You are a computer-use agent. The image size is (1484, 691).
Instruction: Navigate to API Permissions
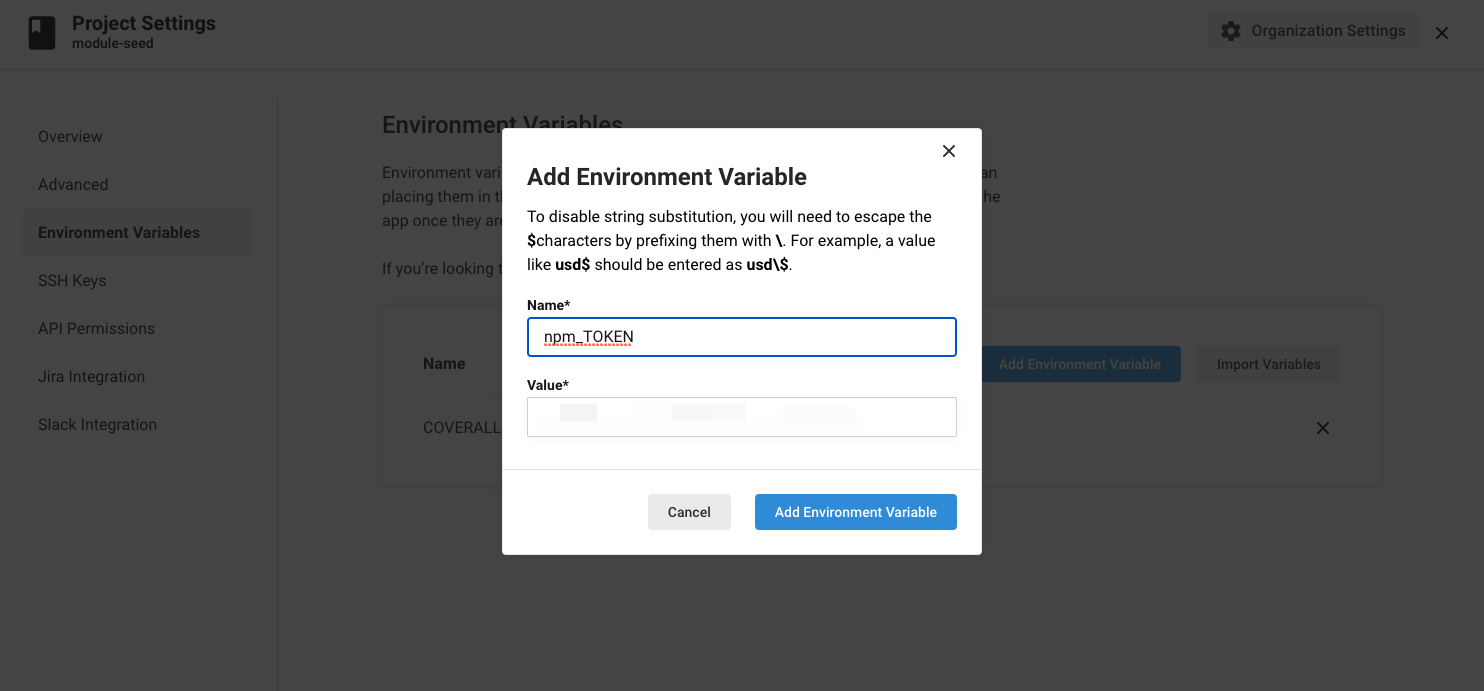point(96,328)
